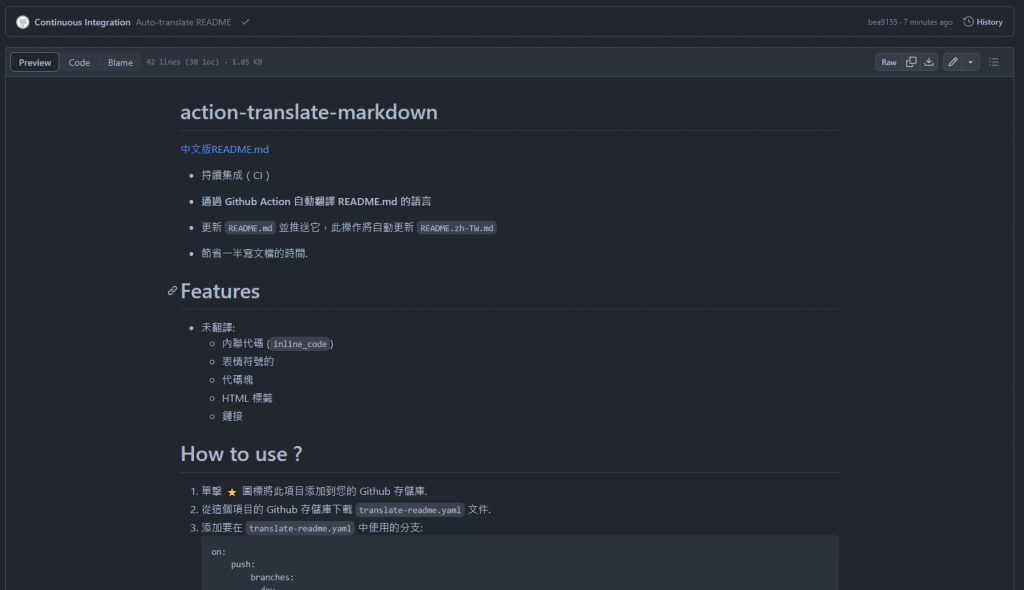This screenshot has width=1024, height=590.
Task: Click translate-readme.yaml code in step 3
Action: (x=300, y=528)
